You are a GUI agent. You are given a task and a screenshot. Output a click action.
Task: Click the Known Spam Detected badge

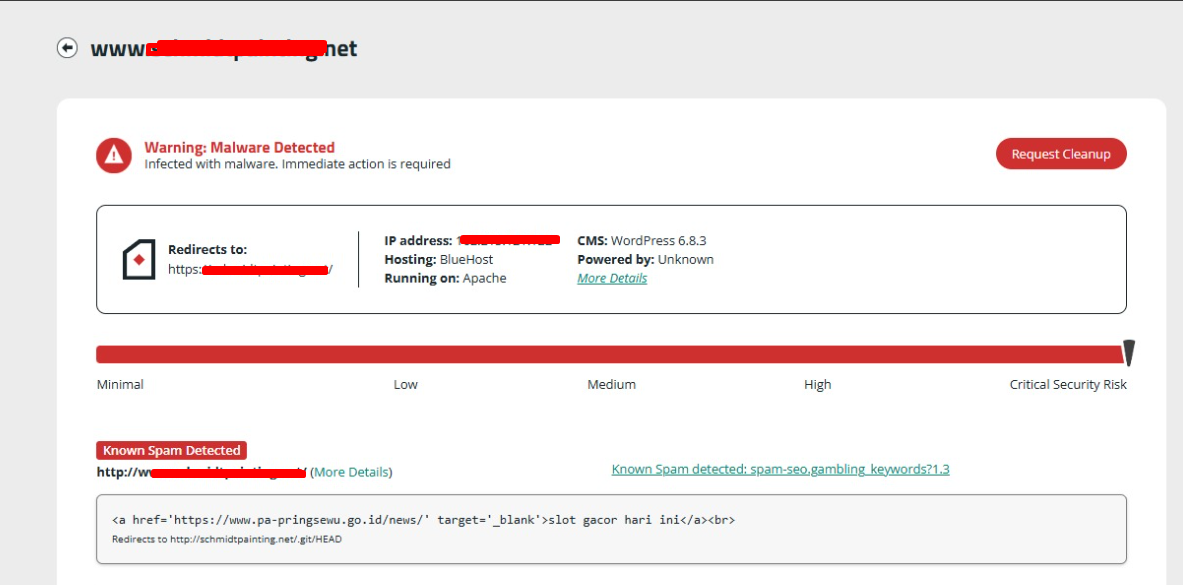171,450
